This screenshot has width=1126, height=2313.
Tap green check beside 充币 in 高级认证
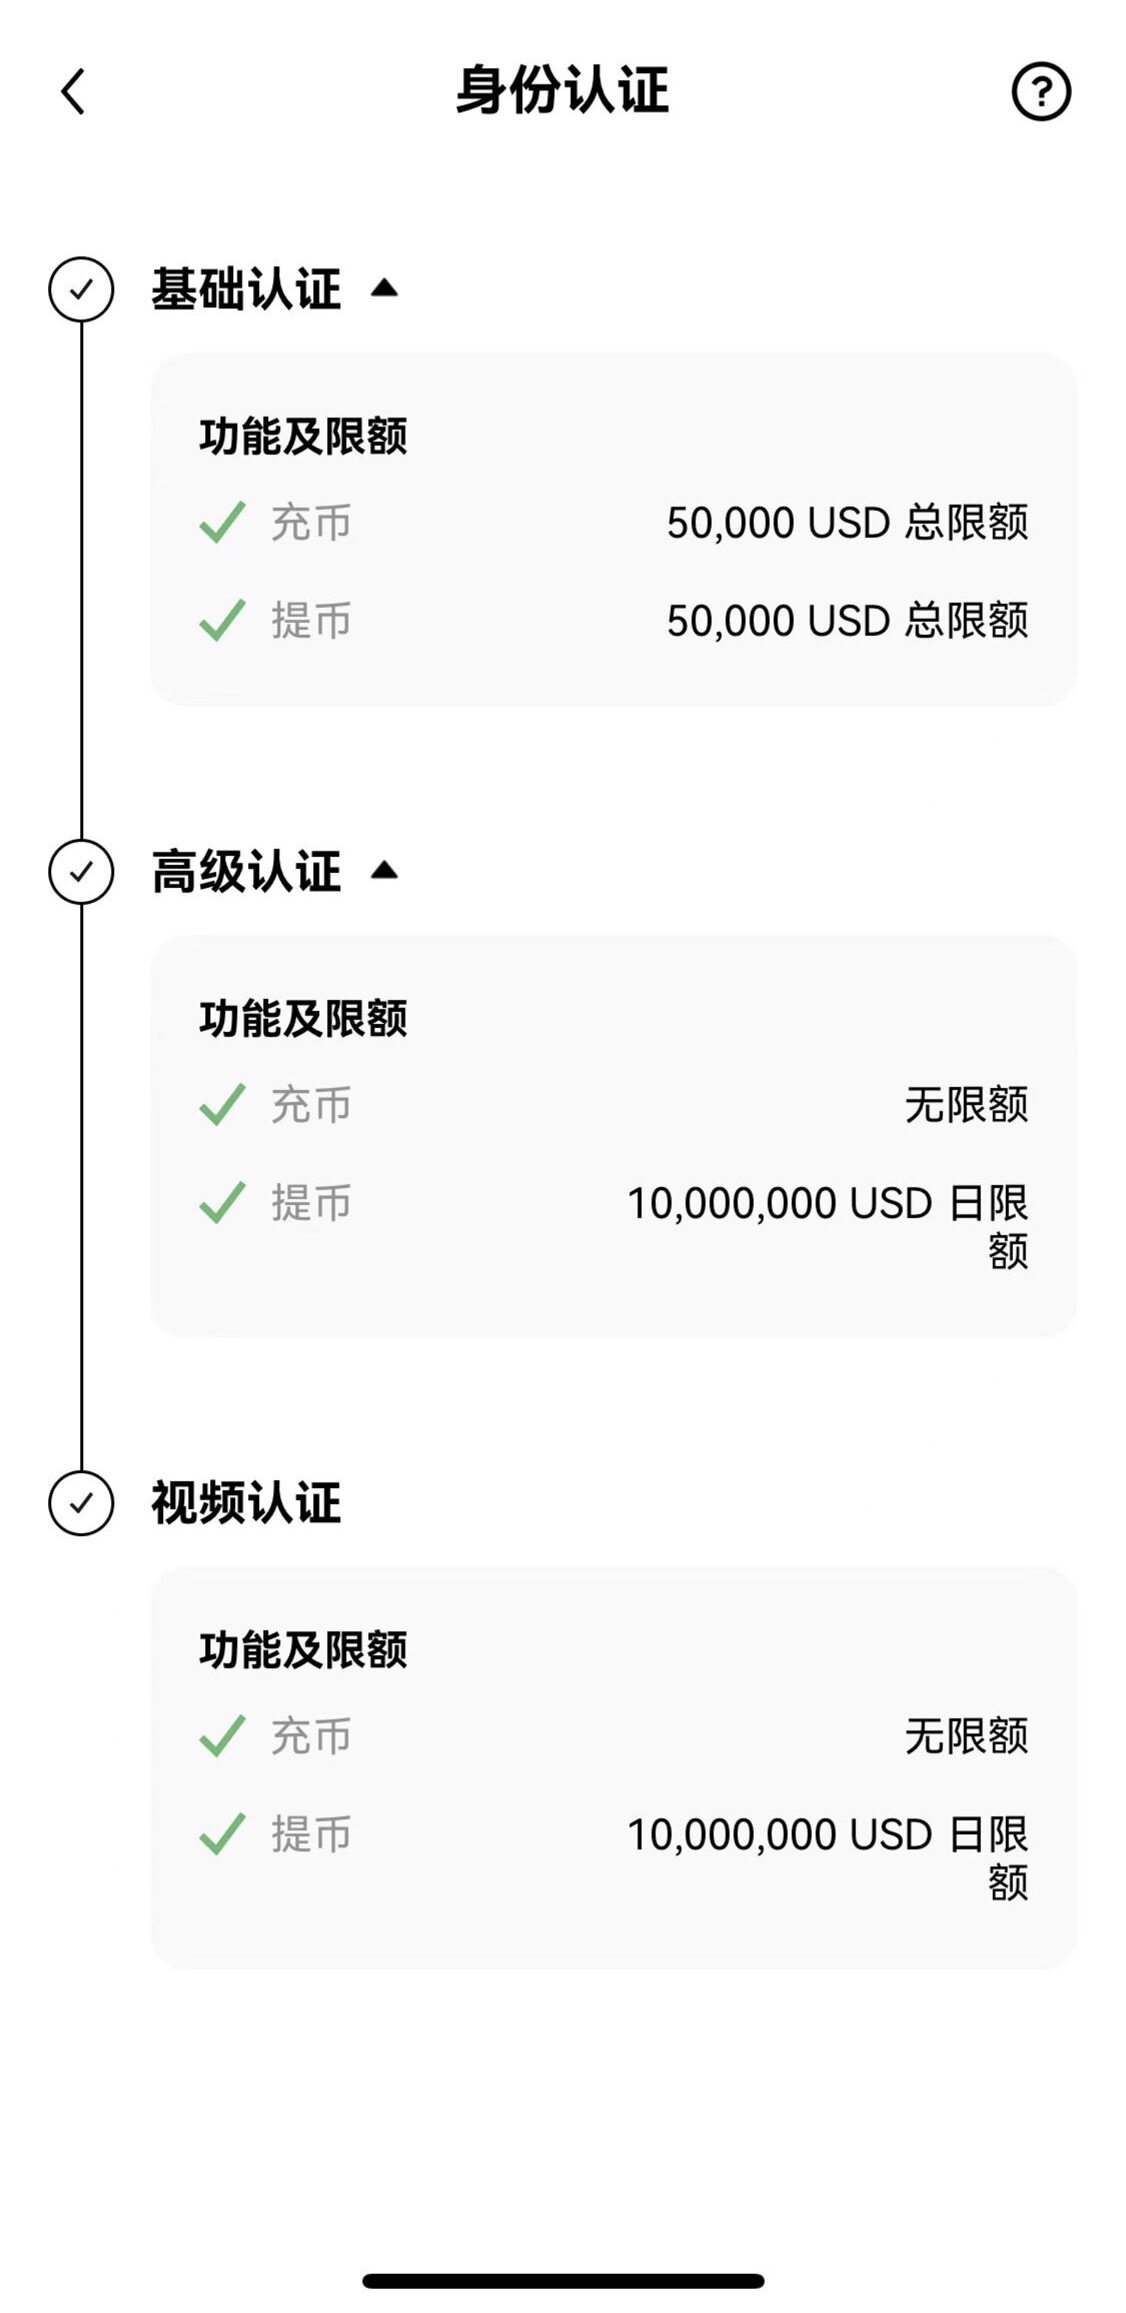[222, 1104]
